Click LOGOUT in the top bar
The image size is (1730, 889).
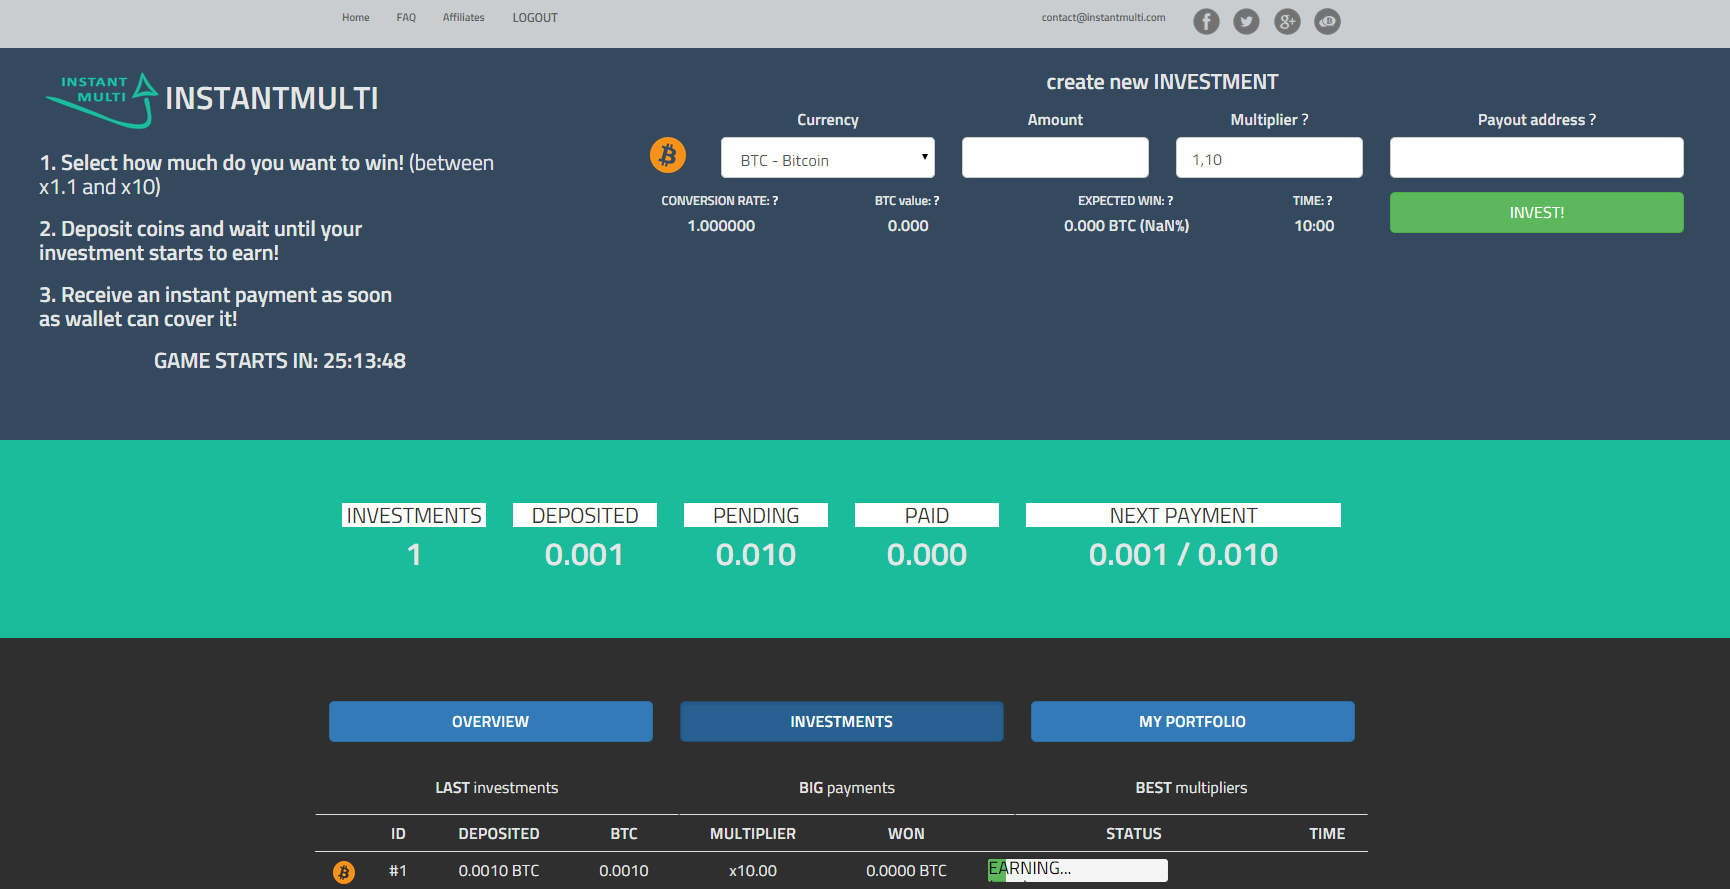[535, 18]
